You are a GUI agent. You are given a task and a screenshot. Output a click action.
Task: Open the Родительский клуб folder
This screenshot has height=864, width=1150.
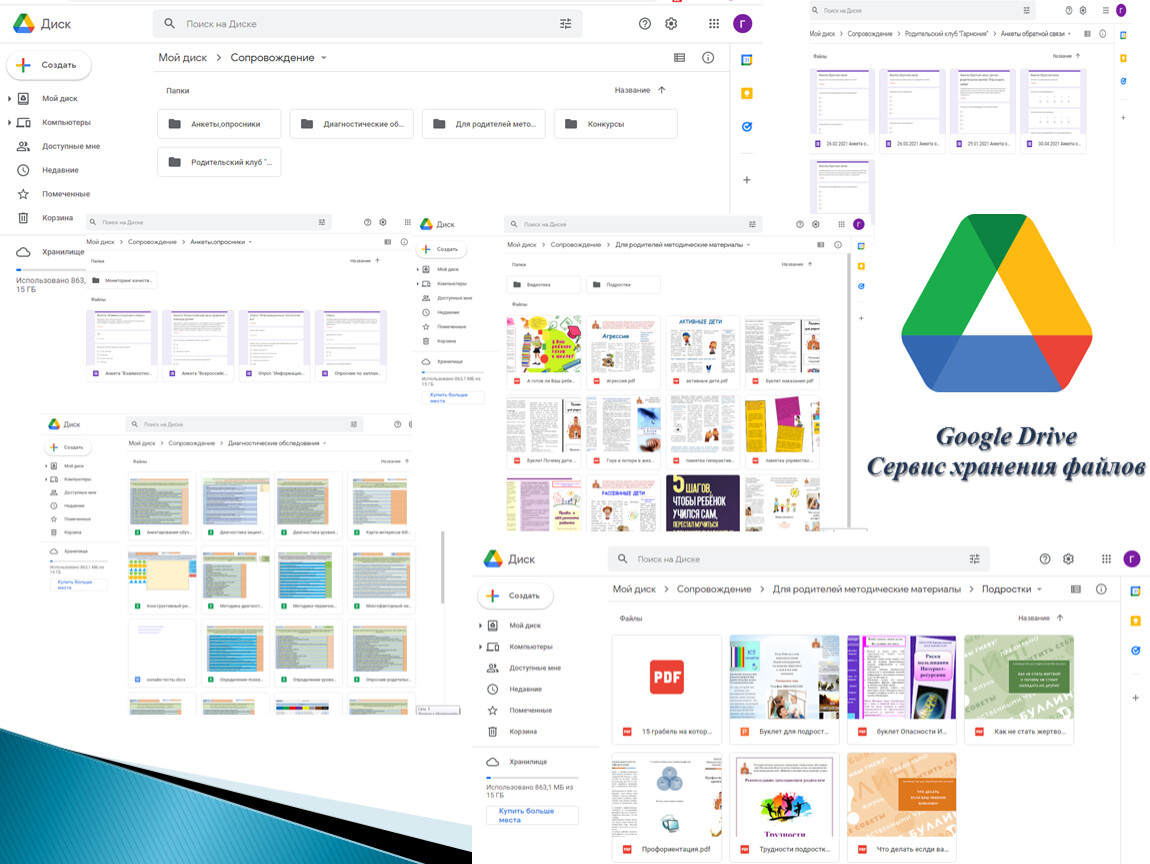tap(219, 162)
